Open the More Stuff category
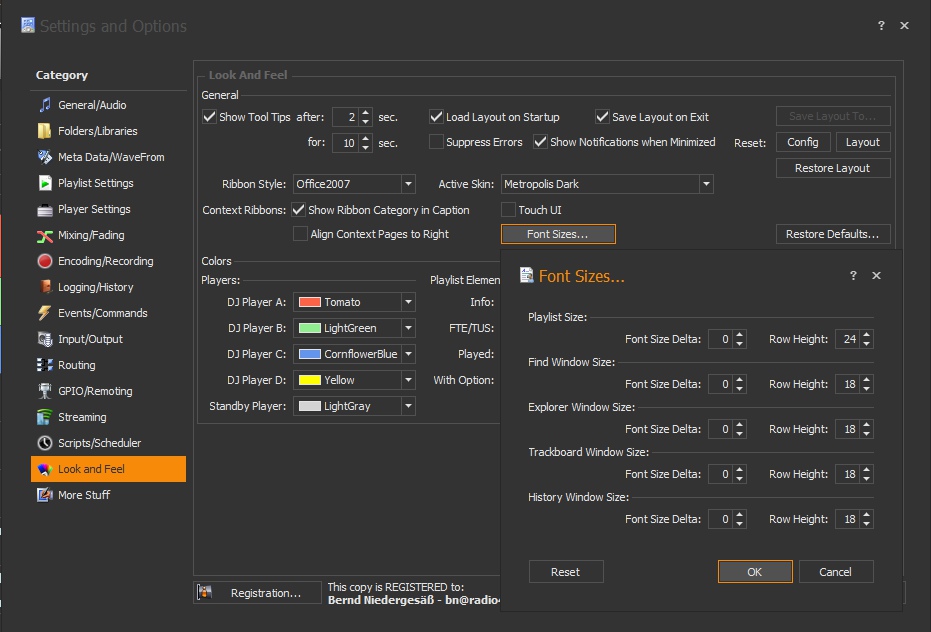The width and height of the screenshot is (931, 632). pyautogui.click(x=84, y=495)
